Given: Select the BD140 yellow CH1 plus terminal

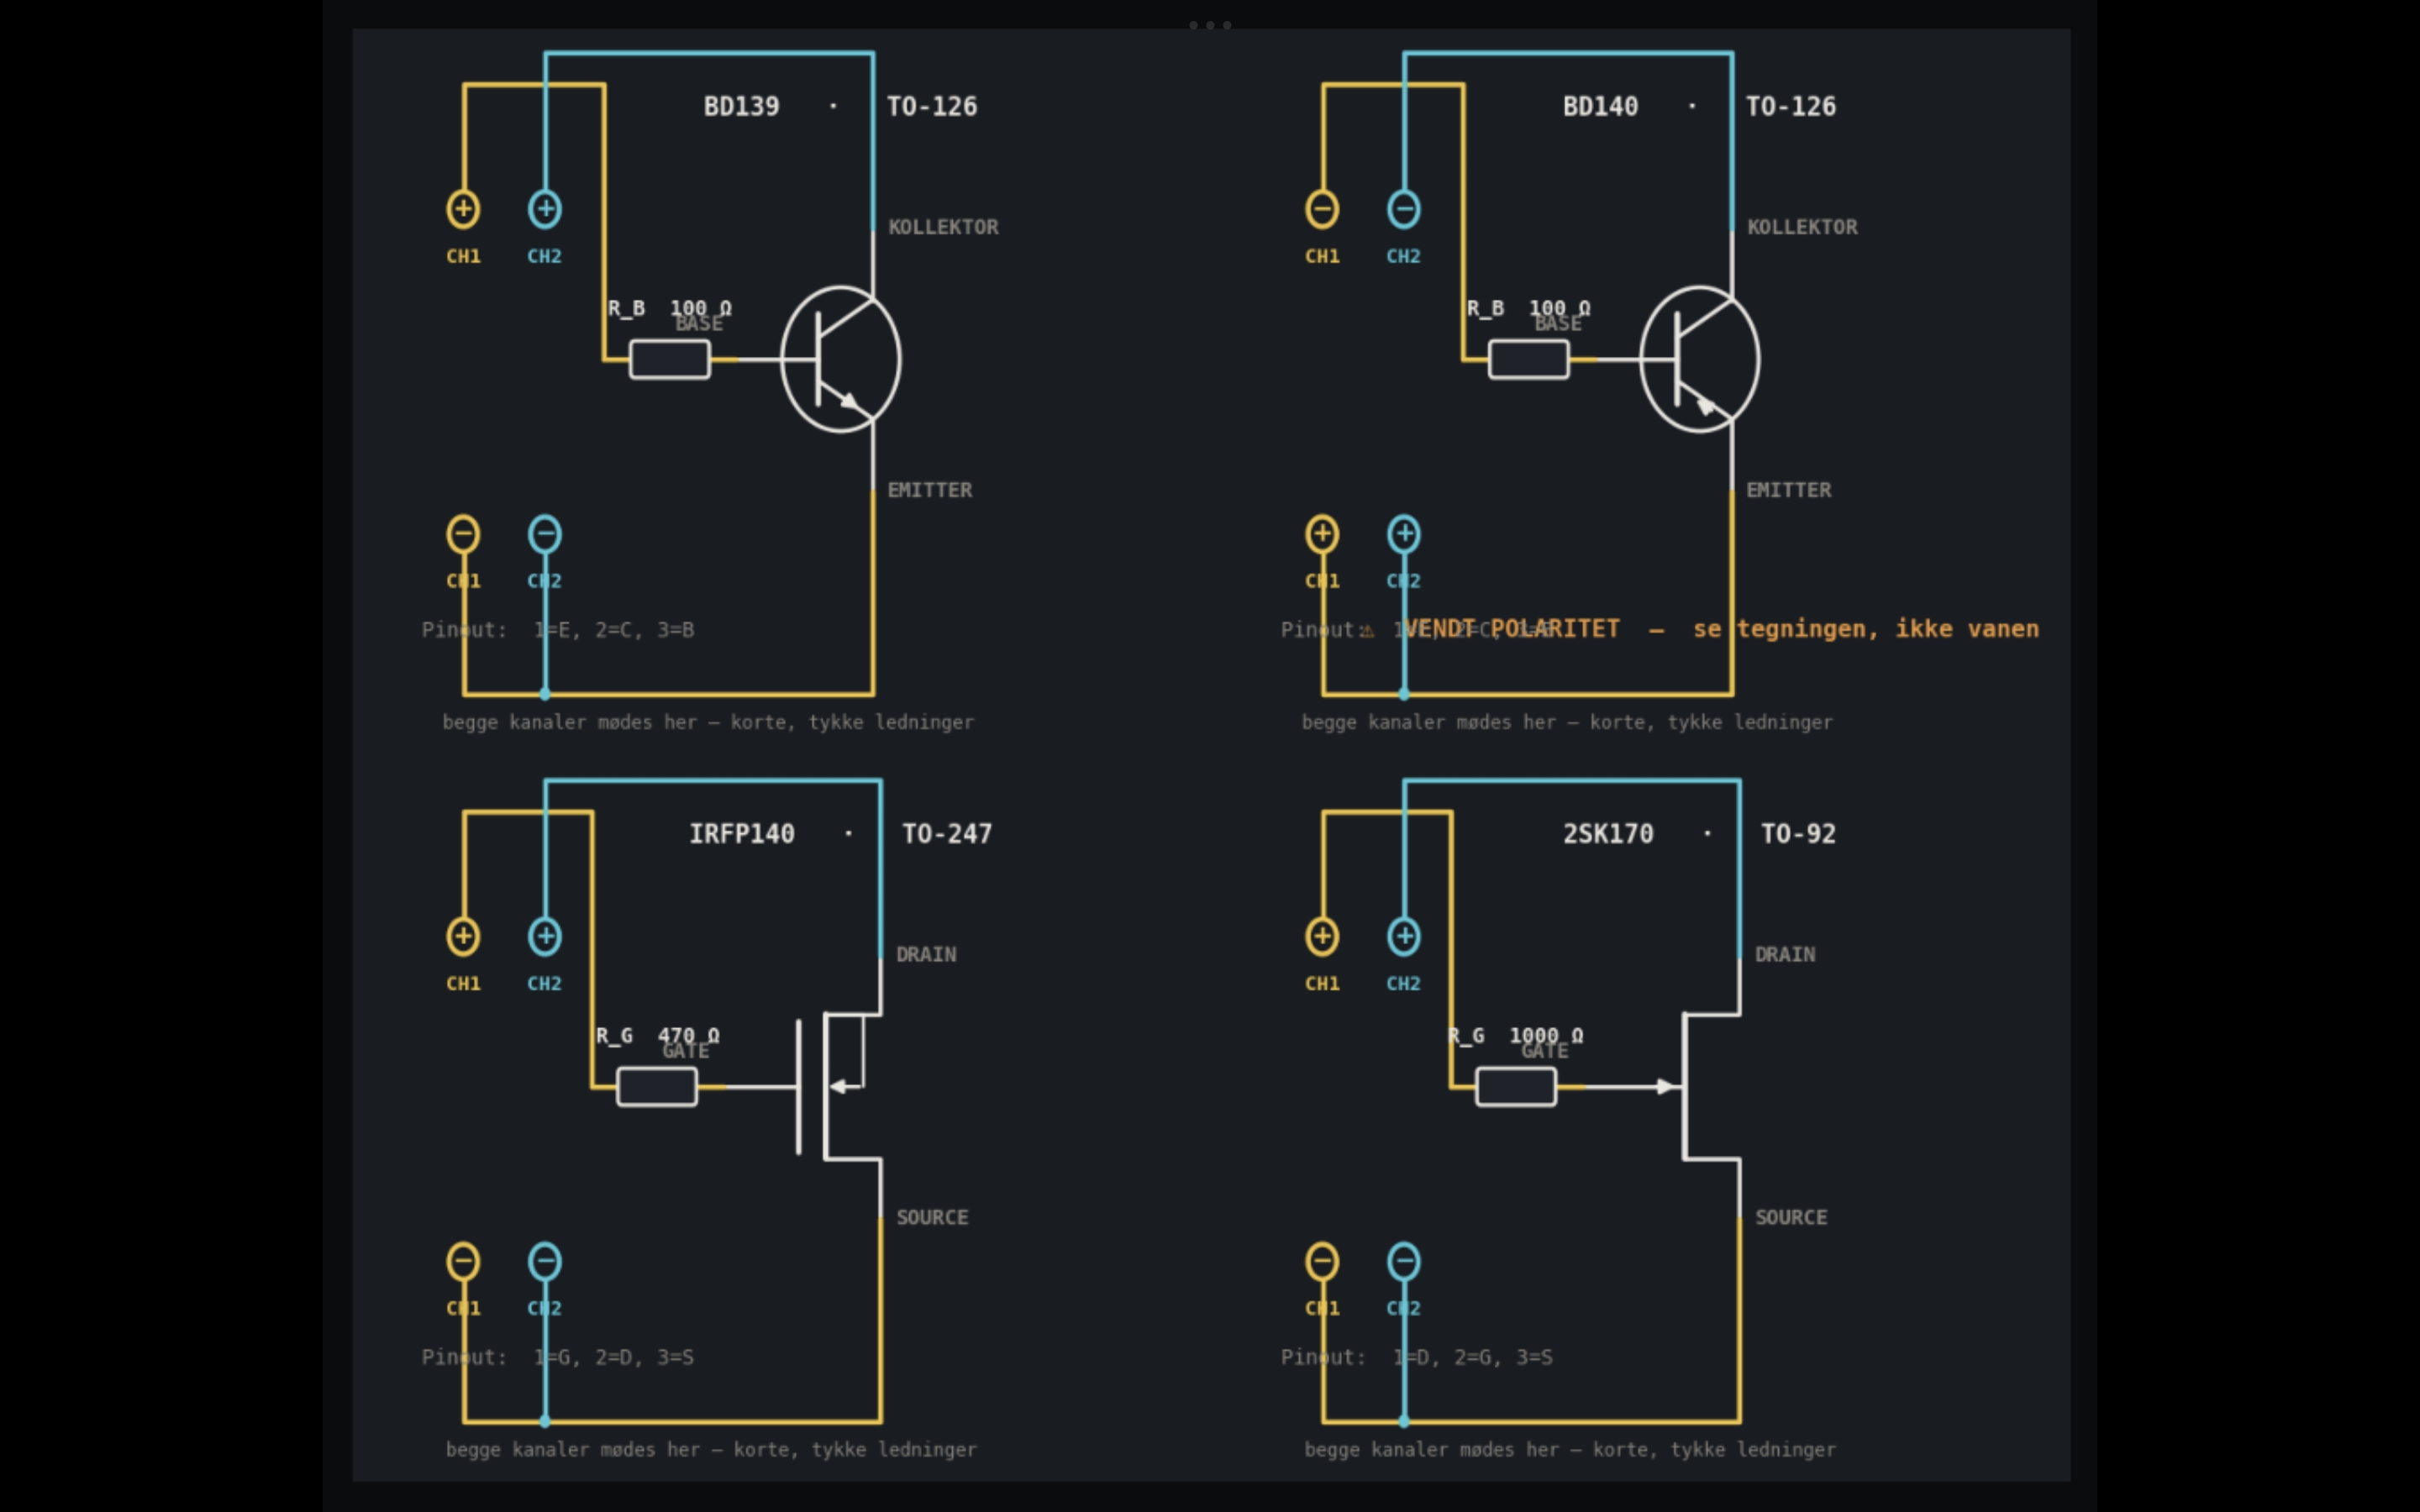Looking at the screenshot, I should click(1322, 534).
